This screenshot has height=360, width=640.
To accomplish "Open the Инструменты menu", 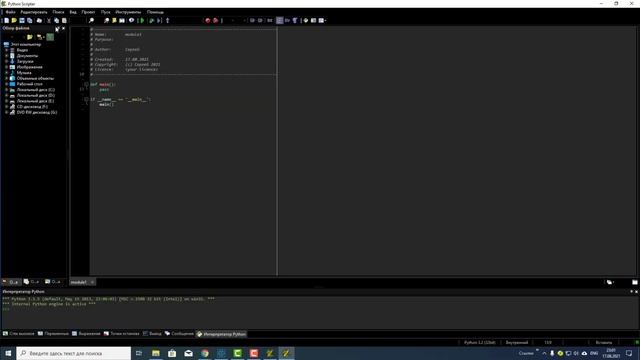I will click(x=128, y=12).
